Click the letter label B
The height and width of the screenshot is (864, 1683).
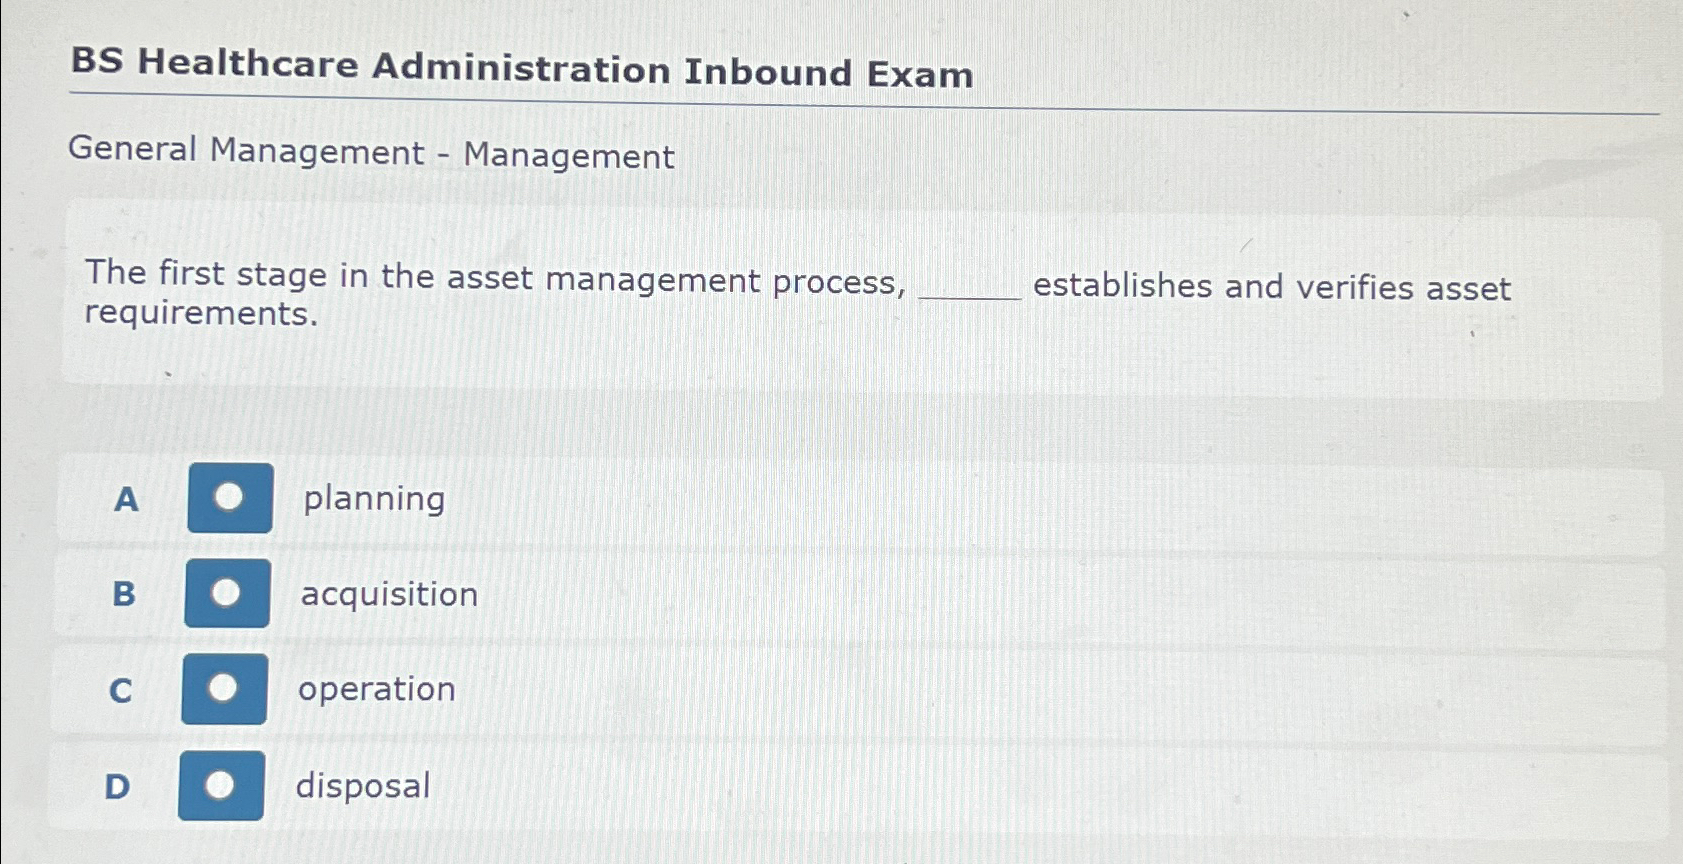pos(122,594)
